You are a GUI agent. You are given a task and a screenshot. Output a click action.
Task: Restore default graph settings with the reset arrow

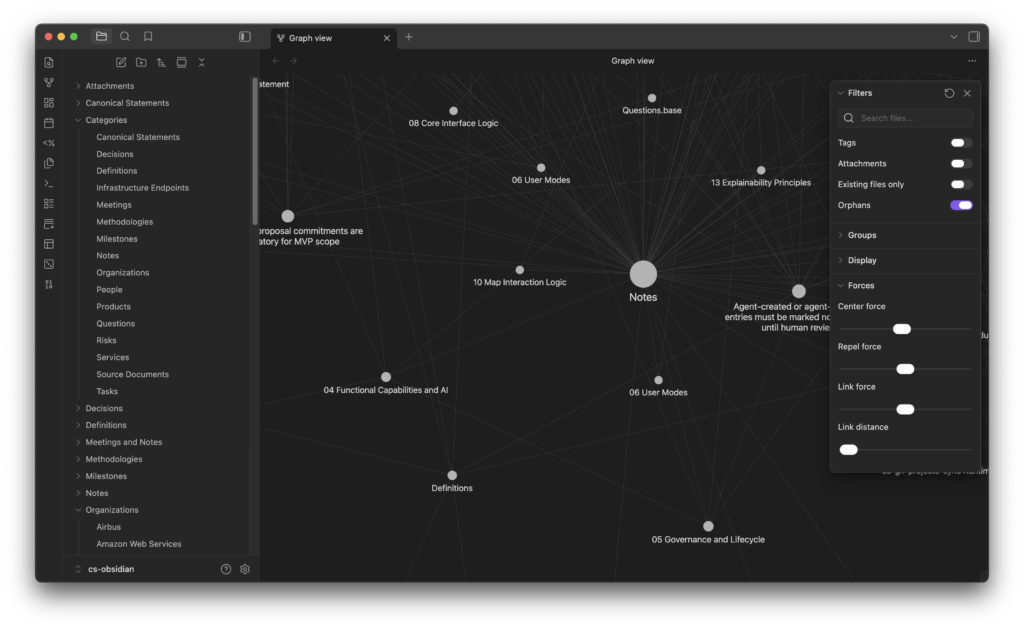point(949,92)
